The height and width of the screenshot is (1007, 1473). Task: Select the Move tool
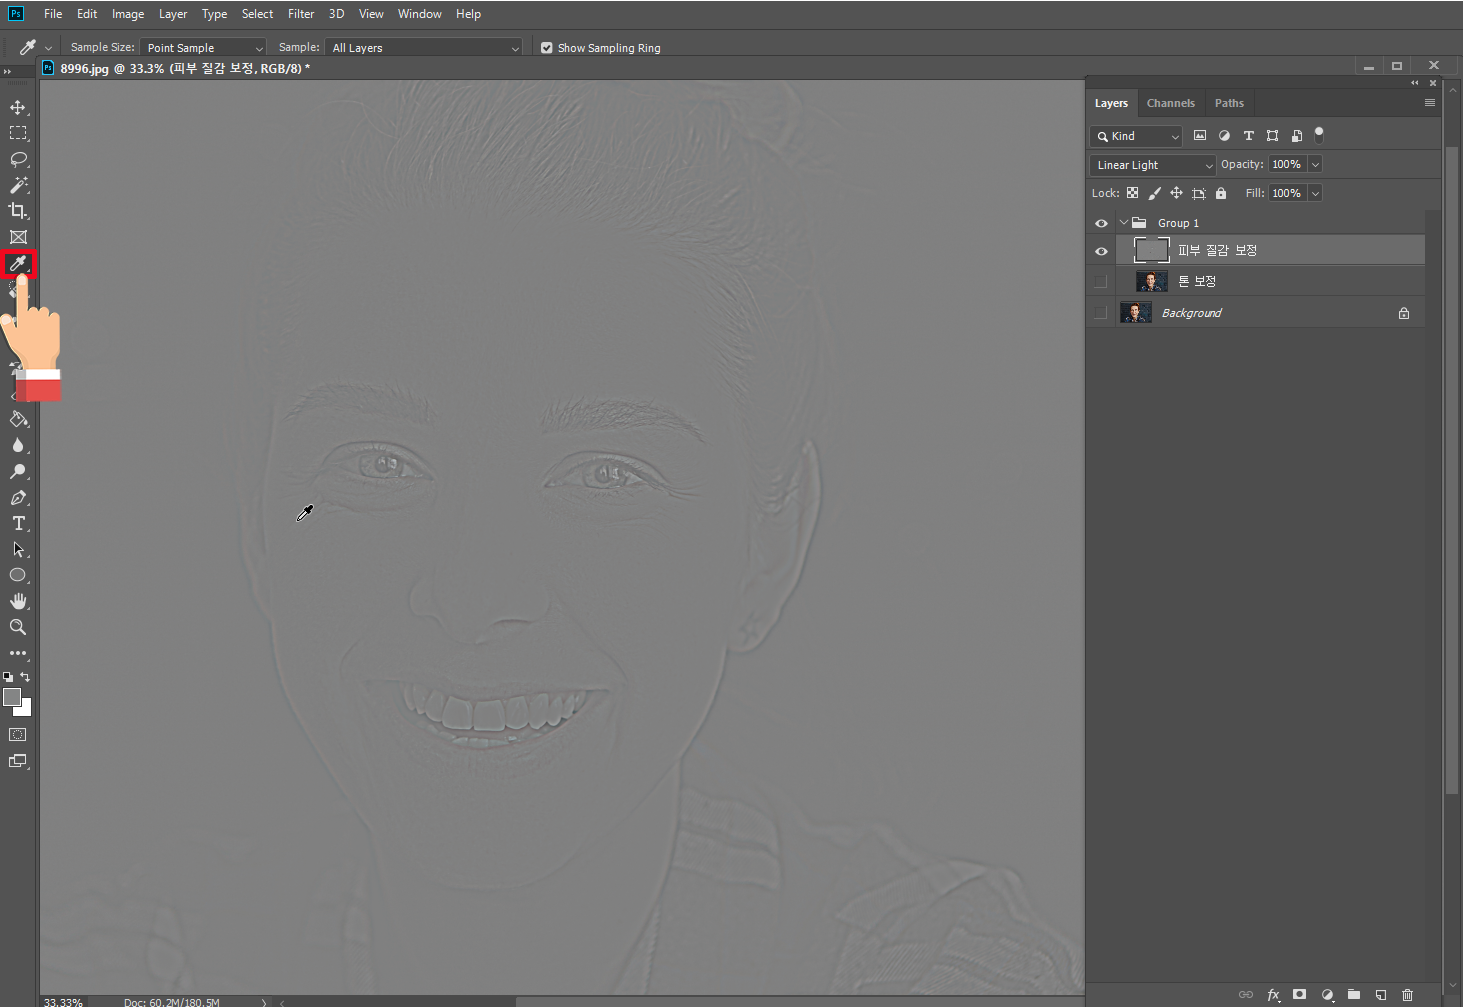pyautogui.click(x=18, y=107)
